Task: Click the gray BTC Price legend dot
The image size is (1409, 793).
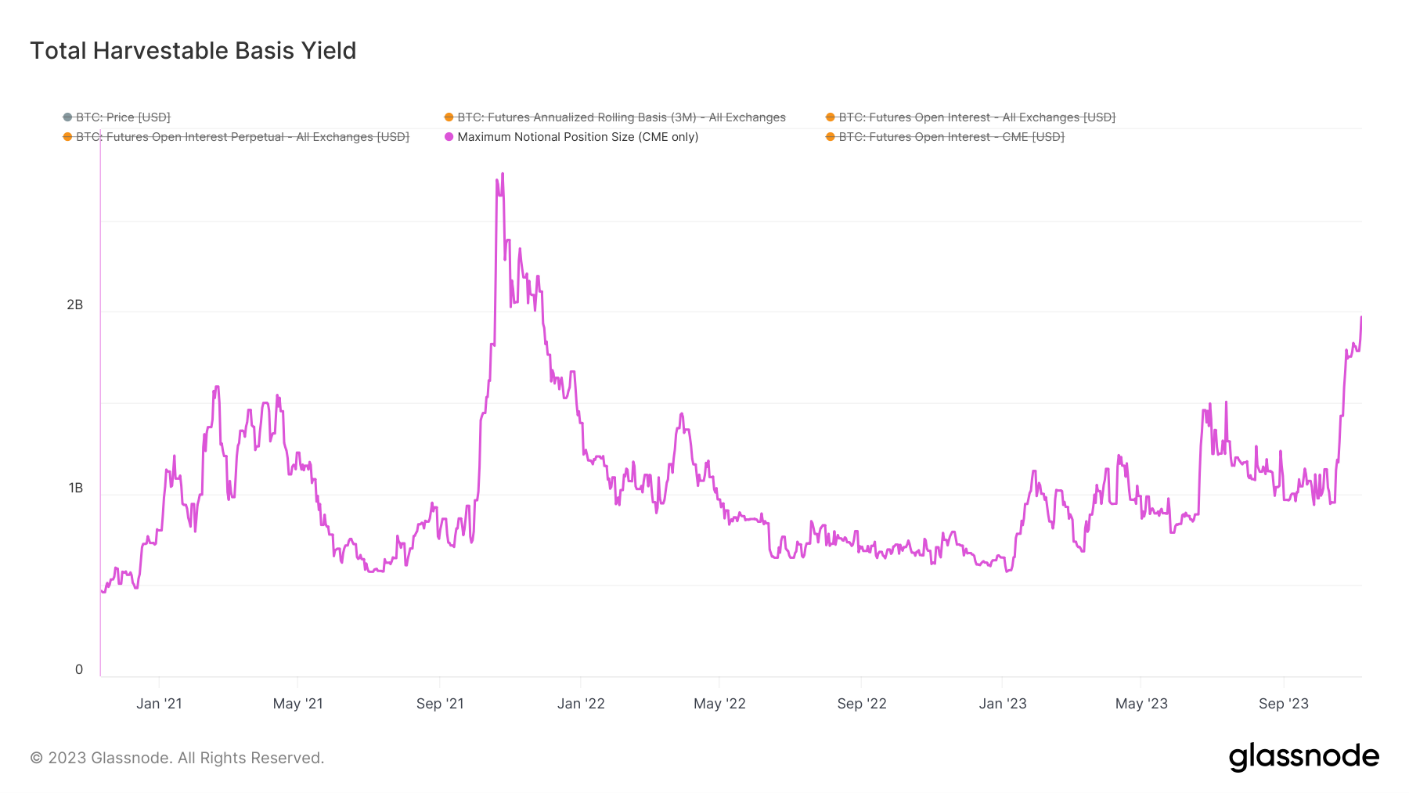Action: click(67, 118)
